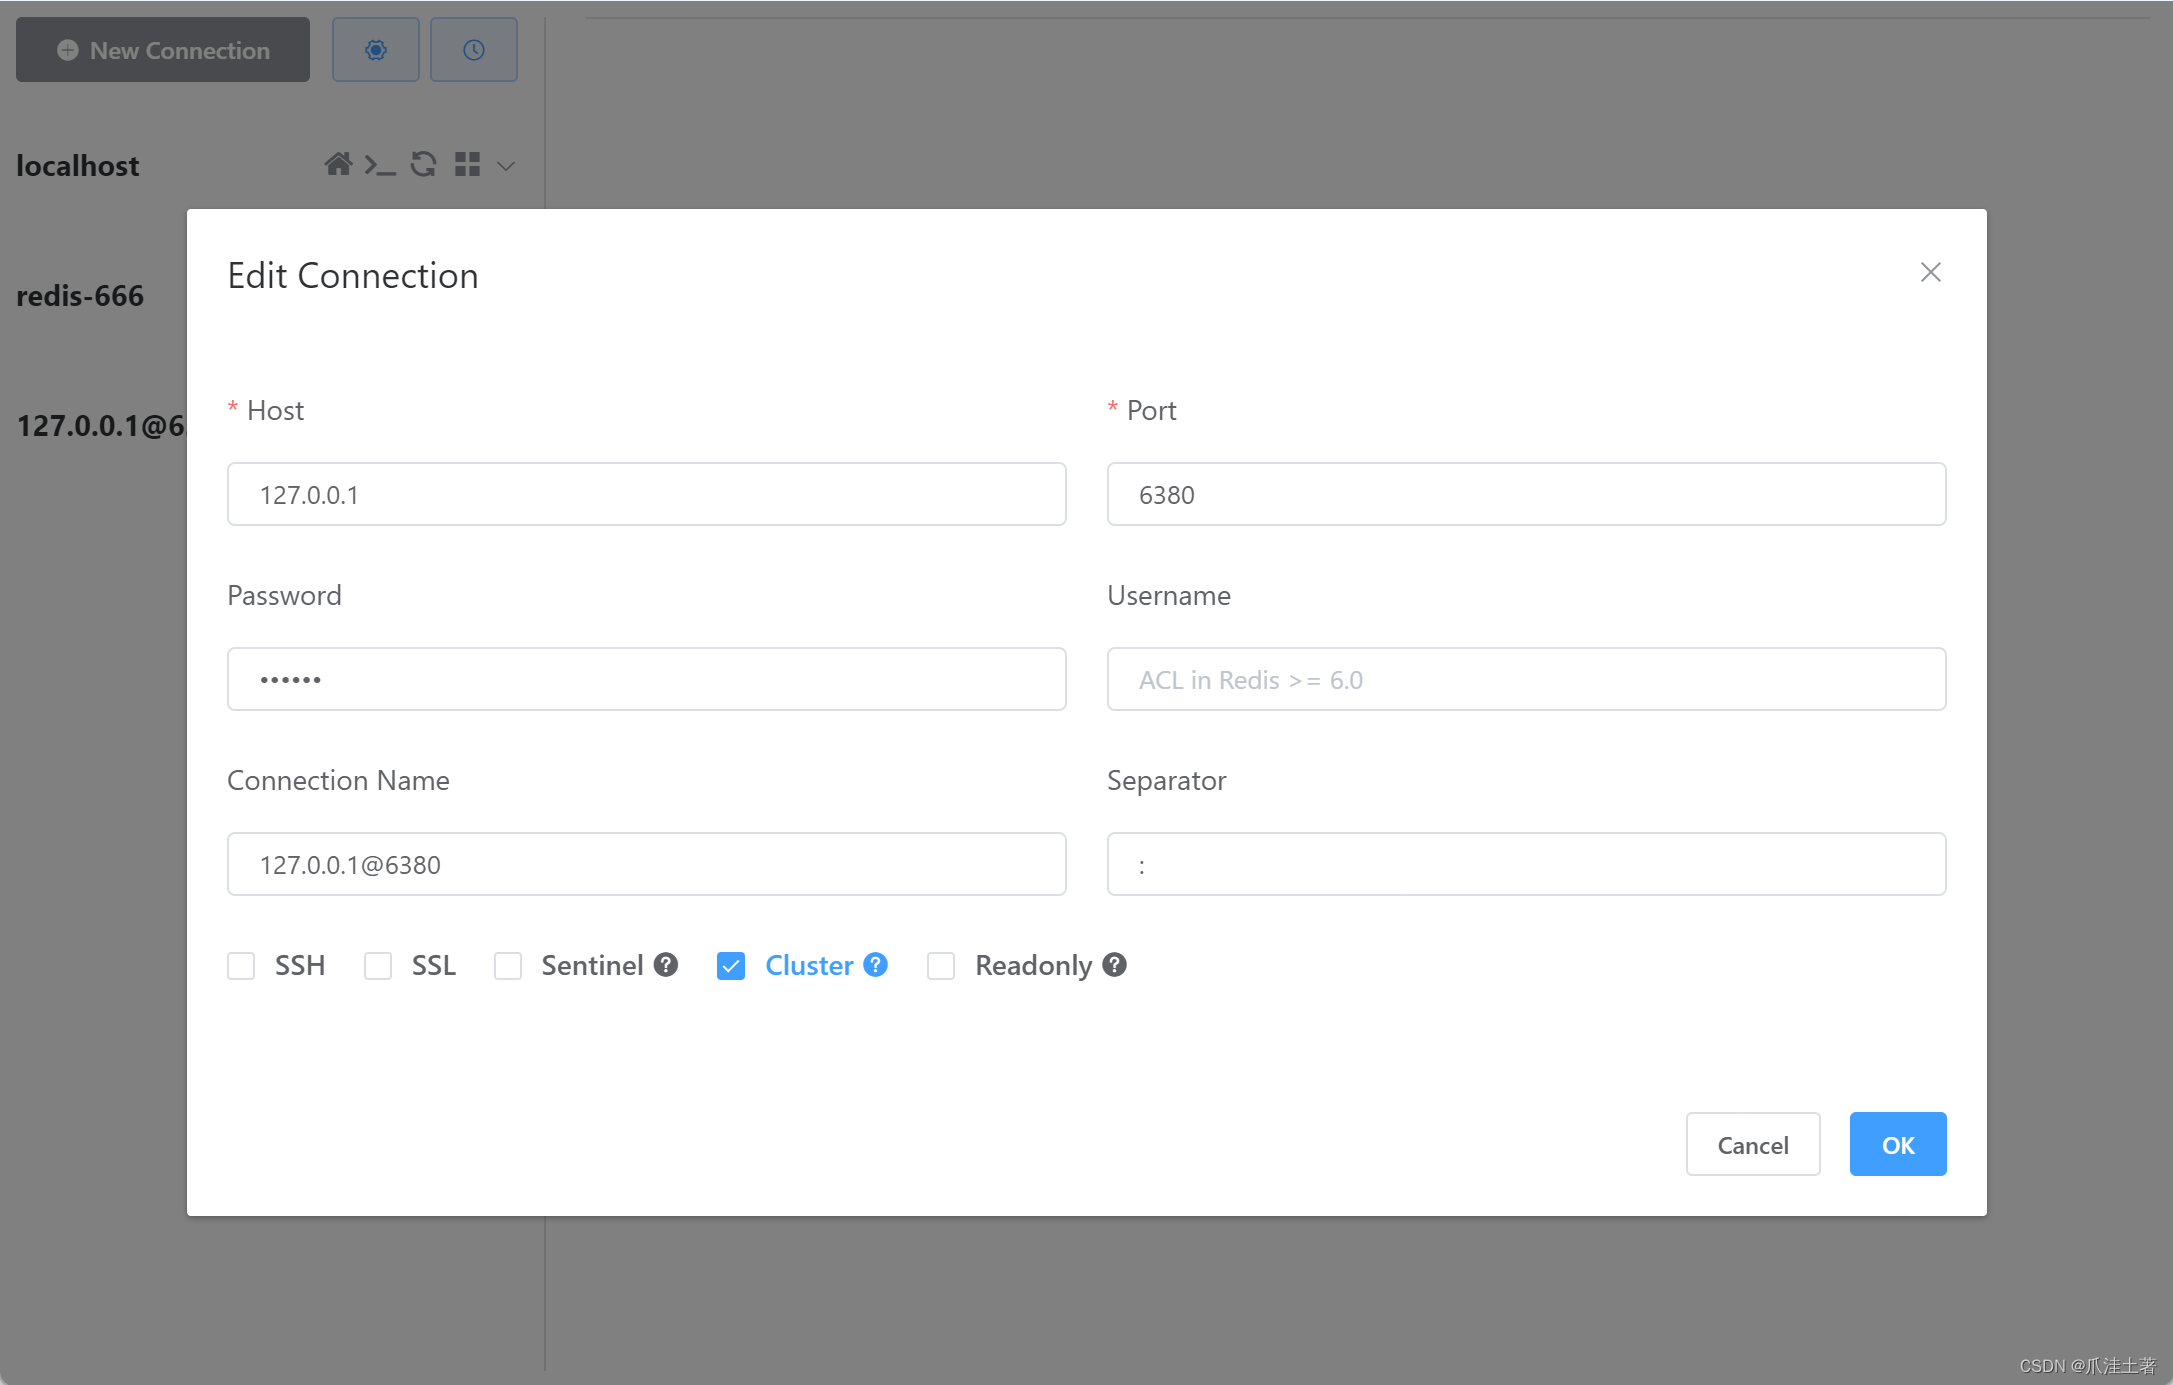Click the Separator input field
The height and width of the screenshot is (1385, 2173).
click(1525, 863)
